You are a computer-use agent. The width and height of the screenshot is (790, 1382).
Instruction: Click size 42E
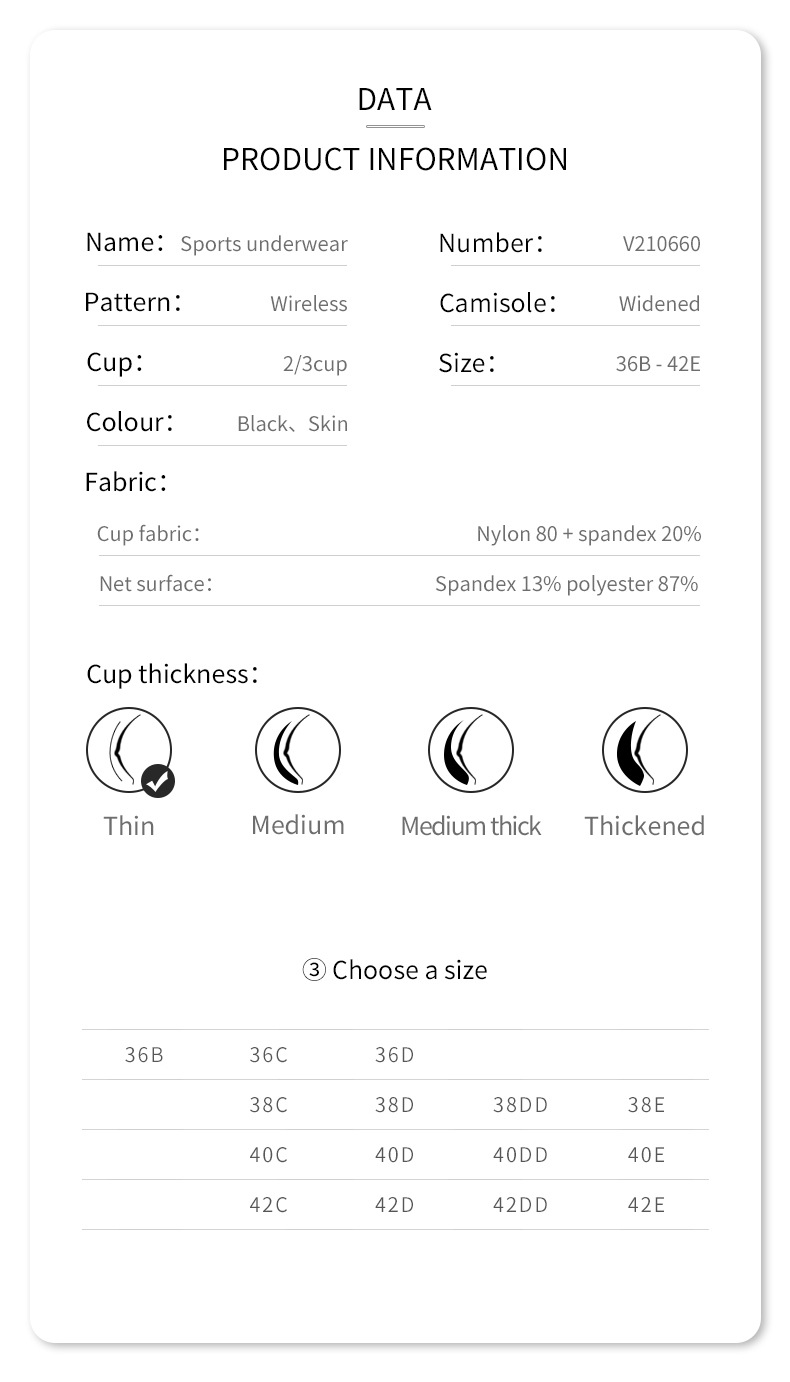[646, 1205]
